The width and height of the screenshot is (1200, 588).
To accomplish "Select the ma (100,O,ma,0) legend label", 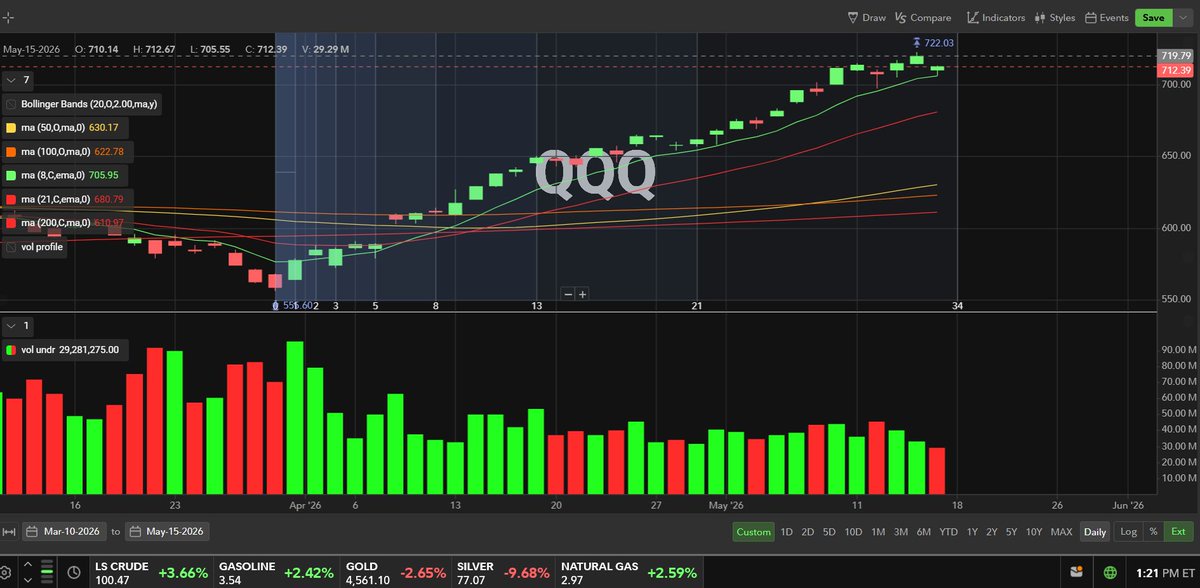I will point(55,151).
